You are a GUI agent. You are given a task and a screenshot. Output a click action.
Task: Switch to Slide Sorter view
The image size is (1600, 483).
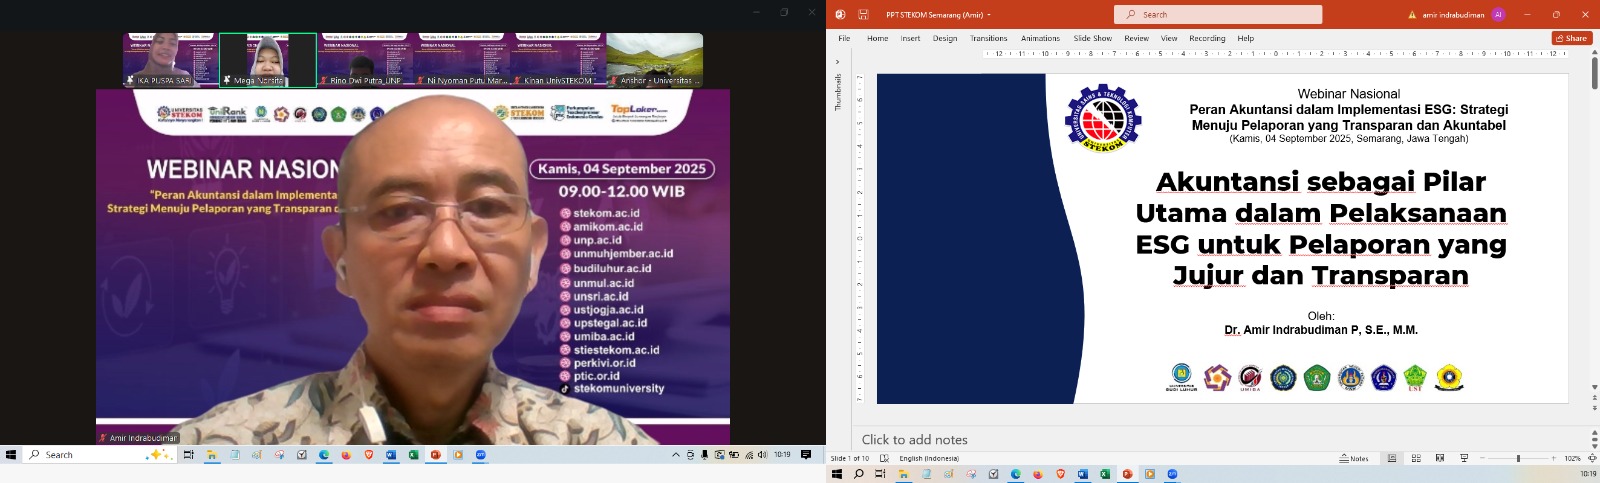point(1415,458)
